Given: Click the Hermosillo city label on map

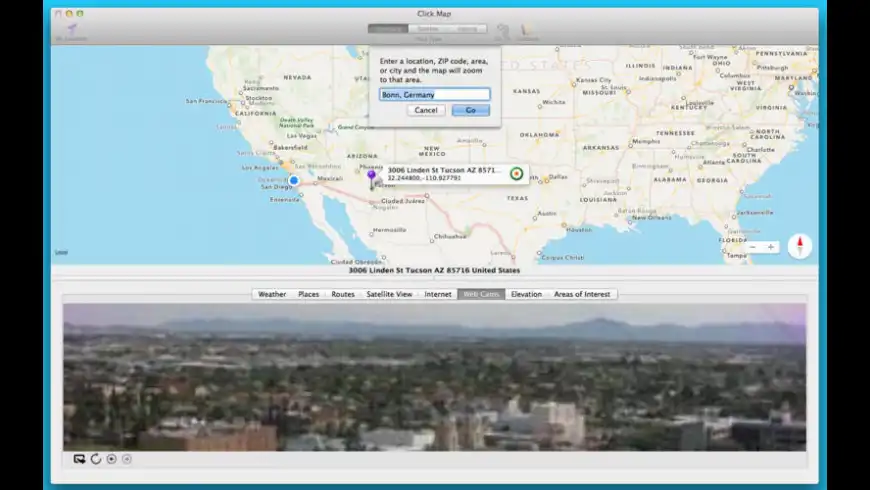Looking at the screenshot, I should pos(390,230).
